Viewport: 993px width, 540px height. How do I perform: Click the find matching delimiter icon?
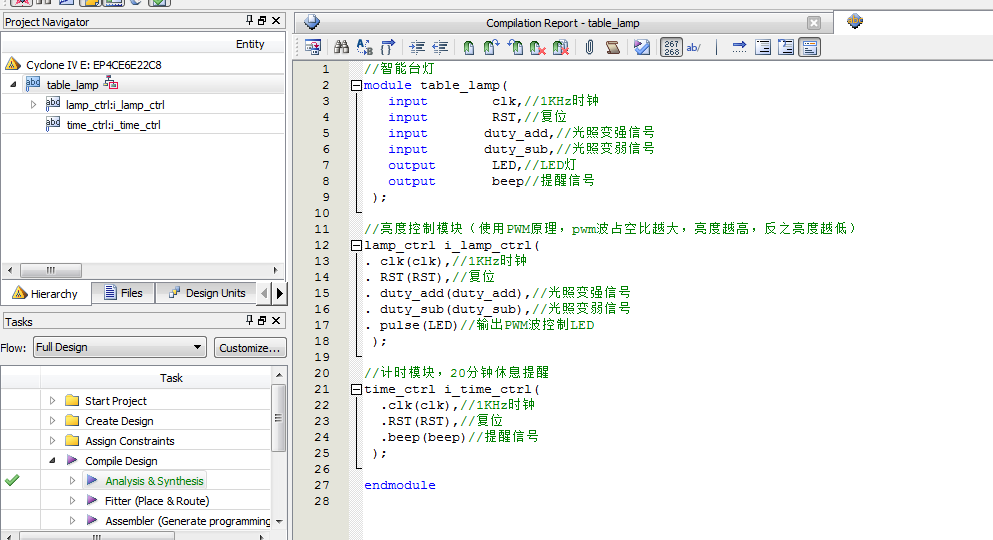click(x=388, y=47)
